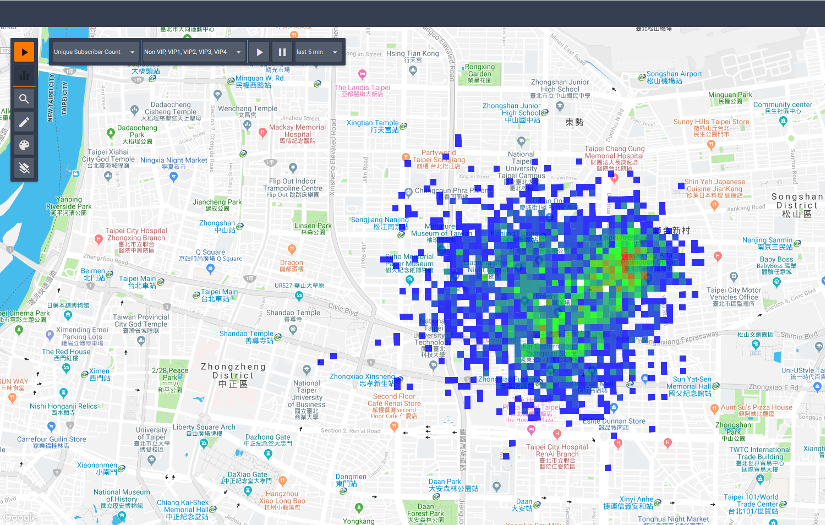
Task: Click the Linsen Park label
Action: coord(313,228)
